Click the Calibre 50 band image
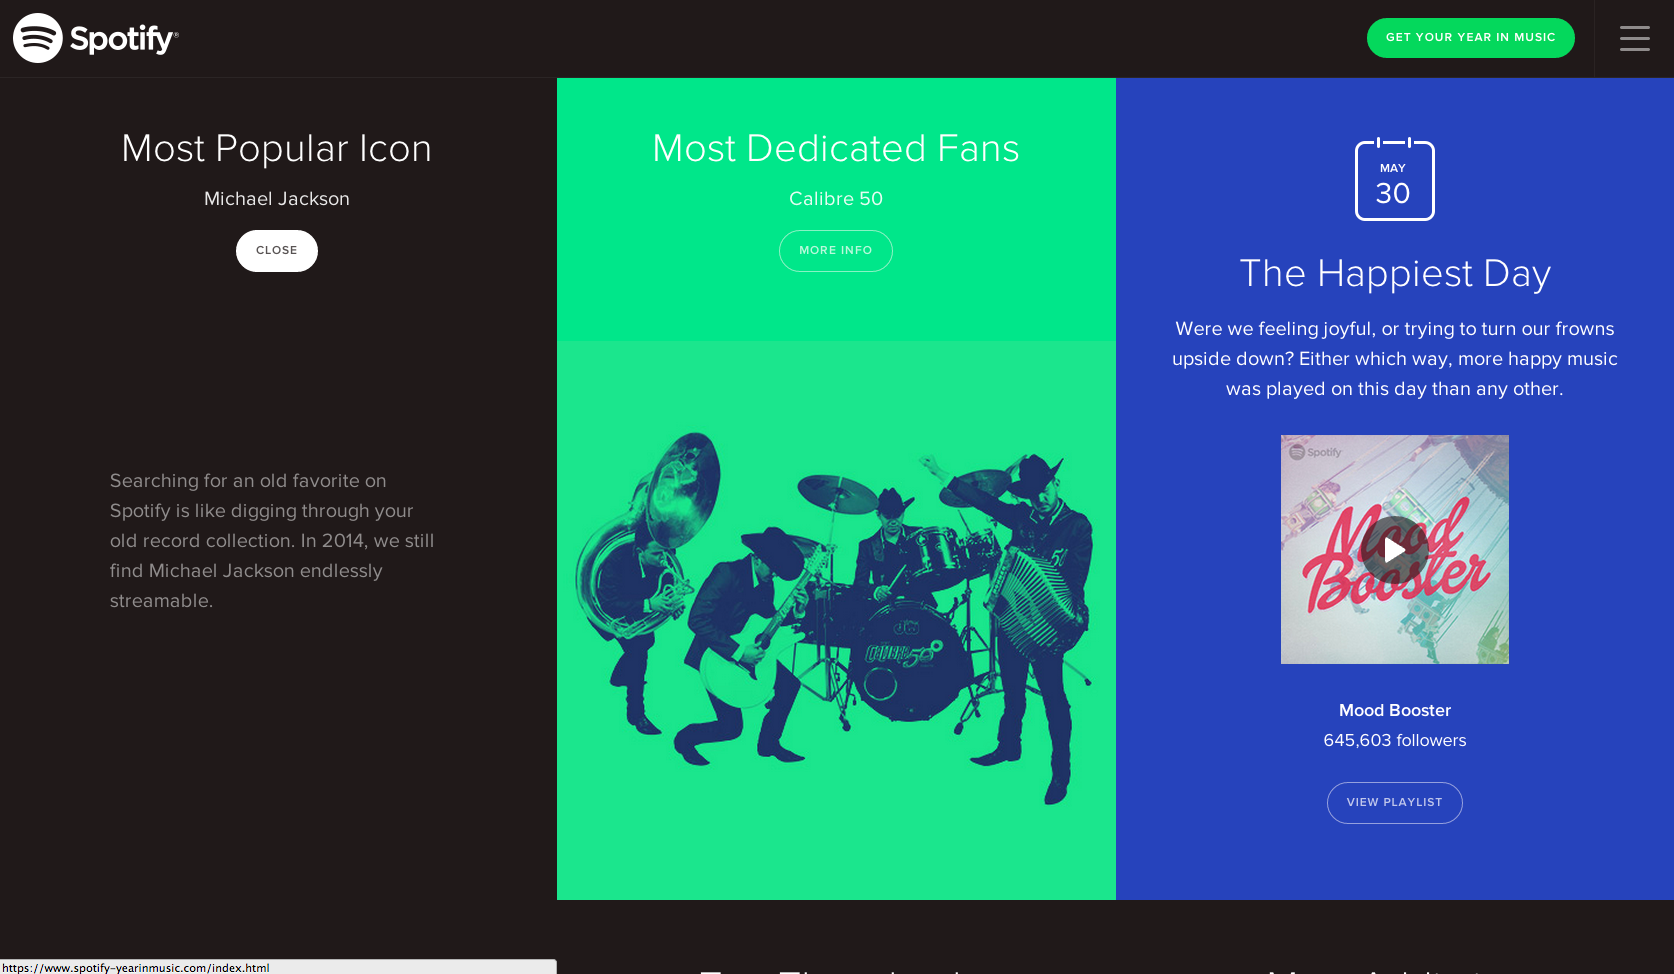 tap(836, 618)
